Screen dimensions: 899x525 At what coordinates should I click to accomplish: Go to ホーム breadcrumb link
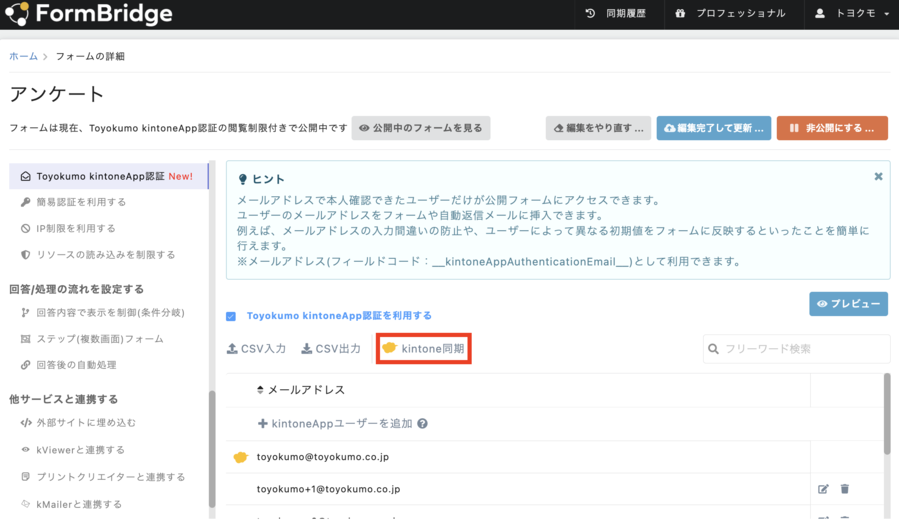[23, 56]
